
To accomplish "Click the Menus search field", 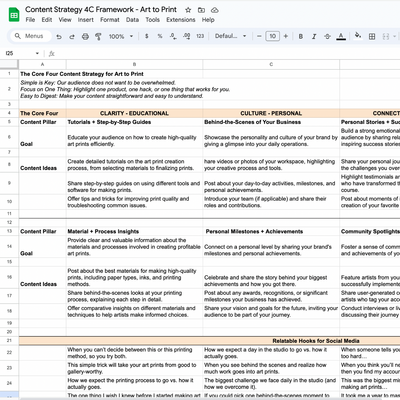I will (x=31, y=36).
